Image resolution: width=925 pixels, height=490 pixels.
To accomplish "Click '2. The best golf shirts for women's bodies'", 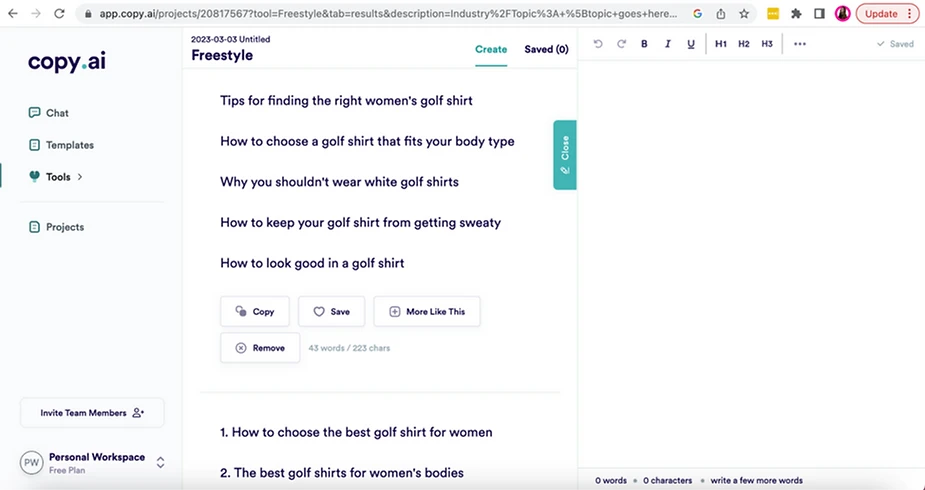I will pyautogui.click(x=342, y=473).
